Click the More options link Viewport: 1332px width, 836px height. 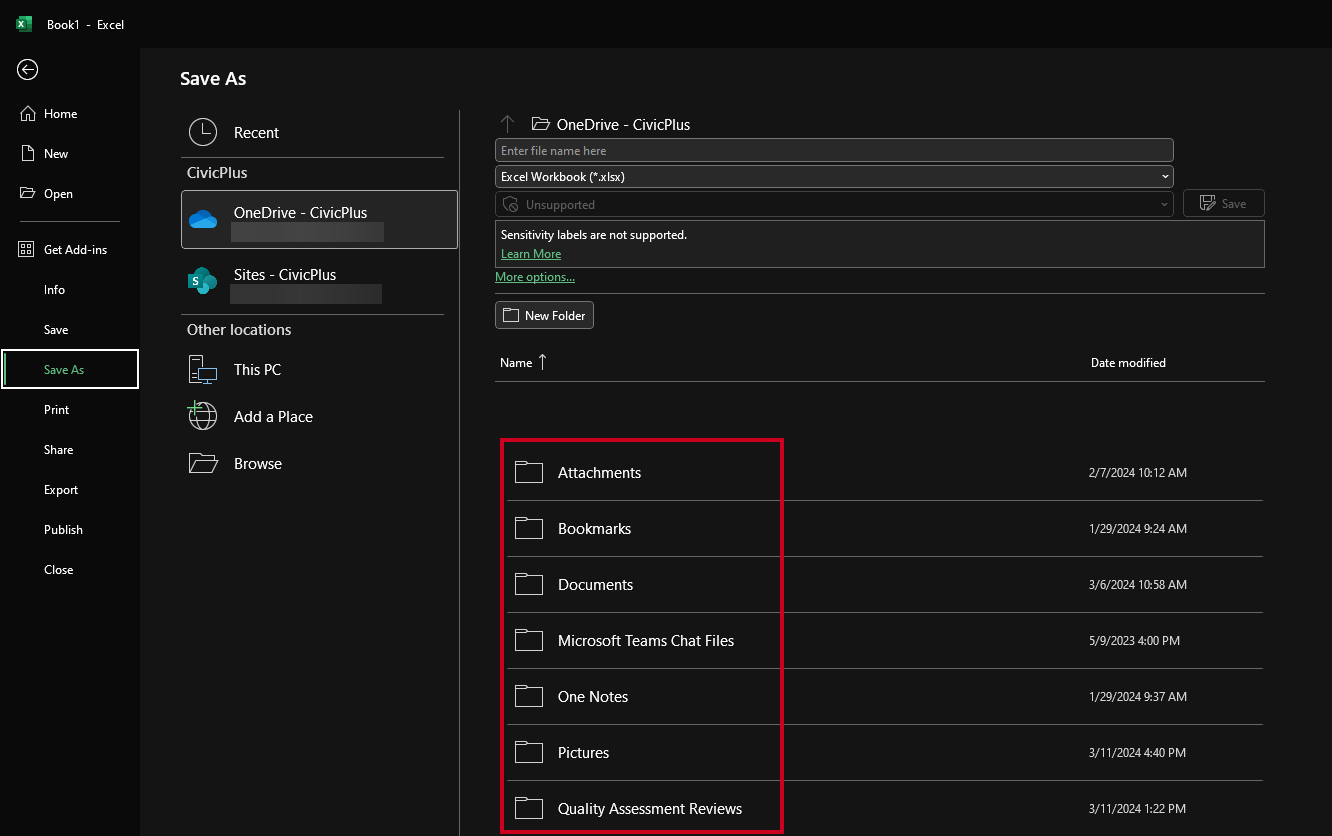[x=535, y=277]
